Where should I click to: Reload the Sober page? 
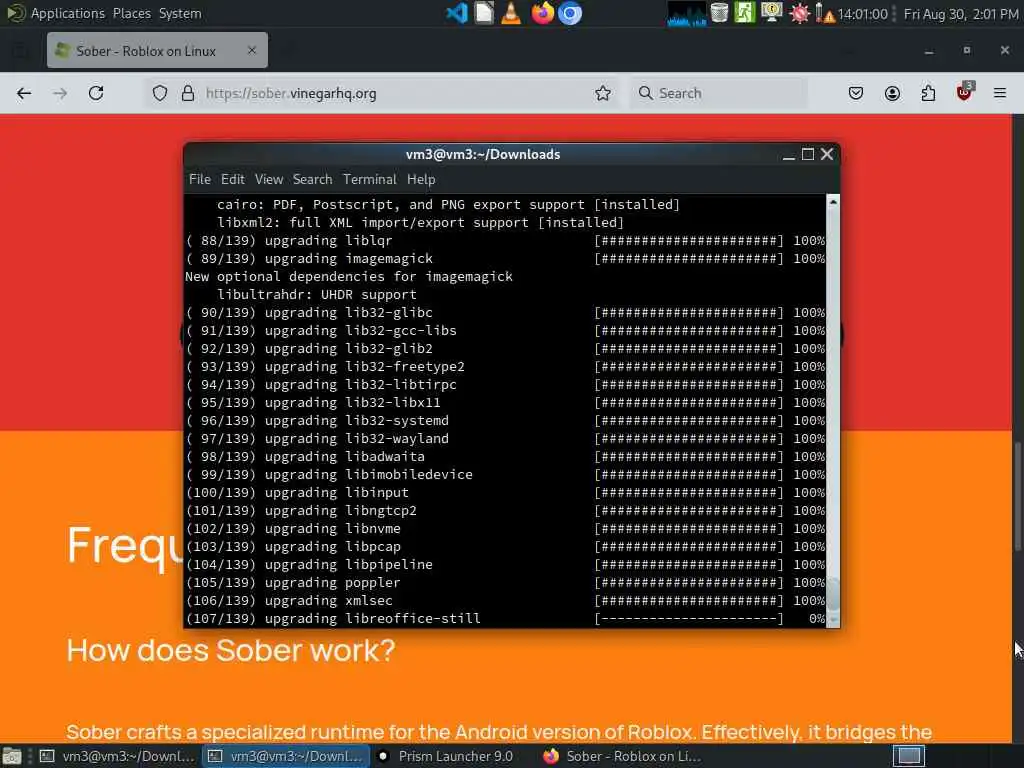(x=96, y=93)
